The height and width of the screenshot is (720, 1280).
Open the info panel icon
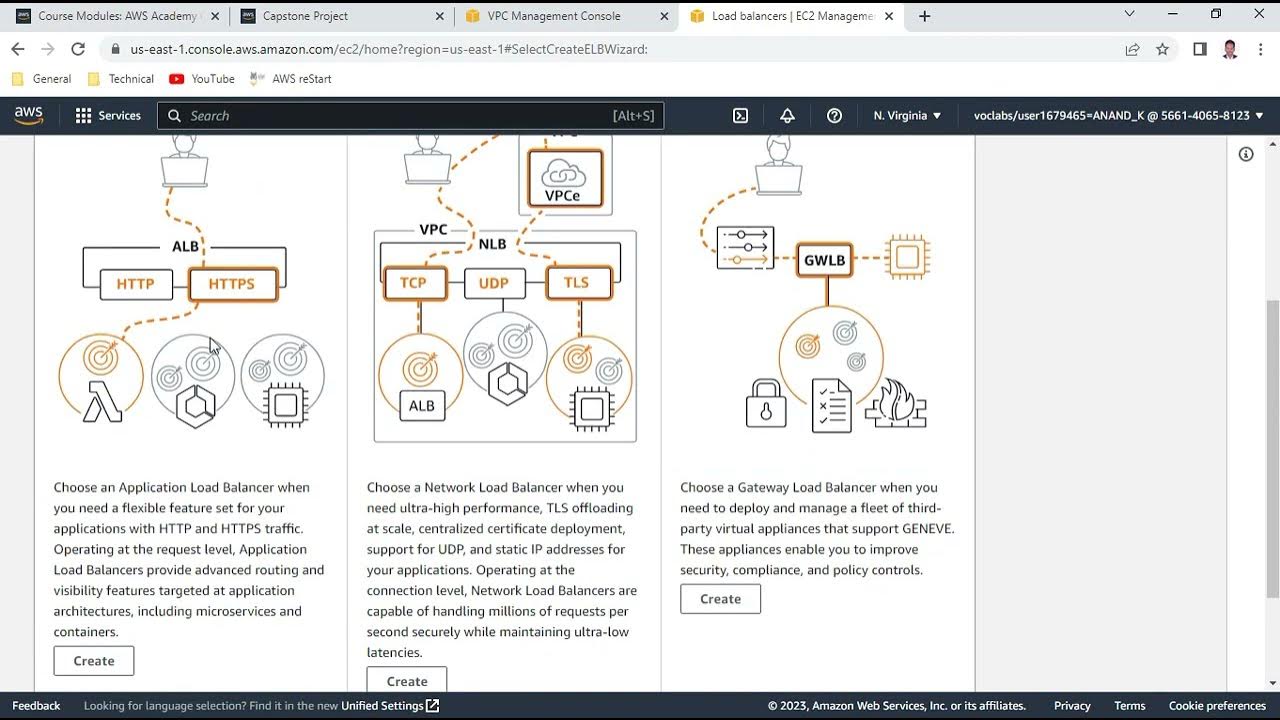click(x=1246, y=154)
